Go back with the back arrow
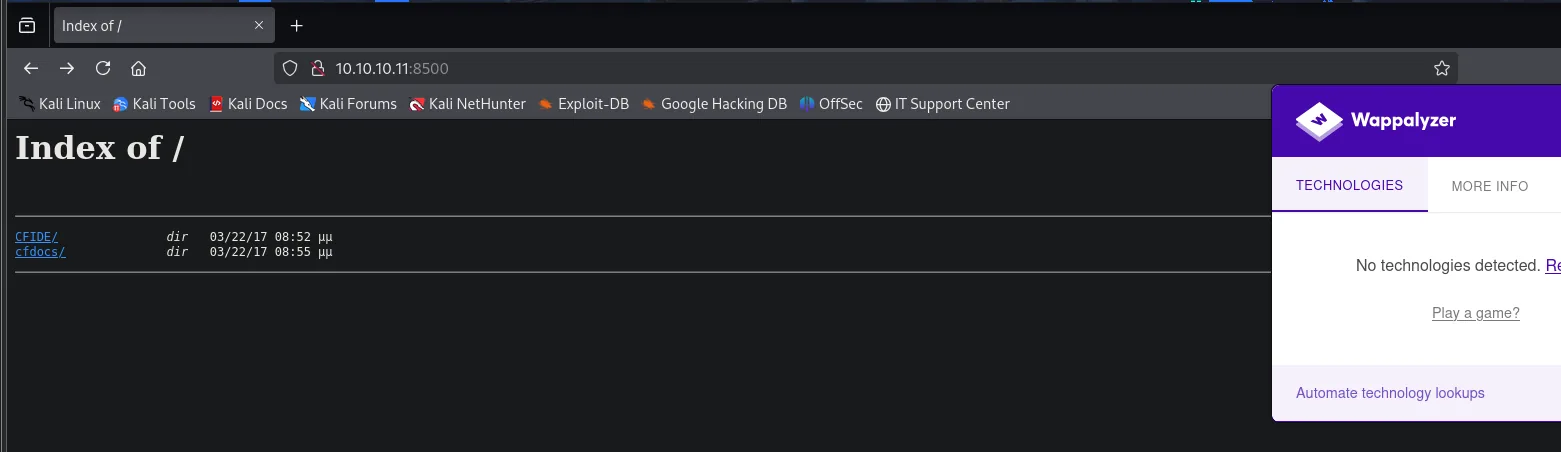 tap(31, 68)
